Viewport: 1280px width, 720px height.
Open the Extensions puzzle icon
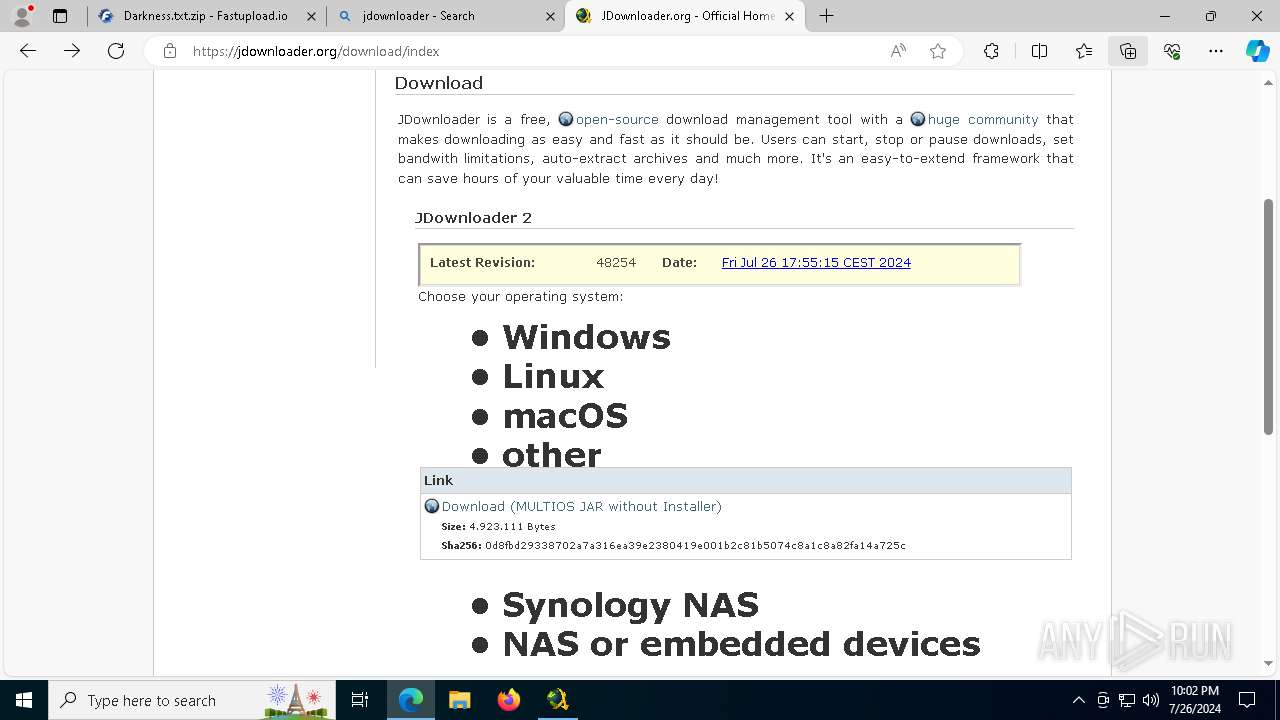(991, 51)
